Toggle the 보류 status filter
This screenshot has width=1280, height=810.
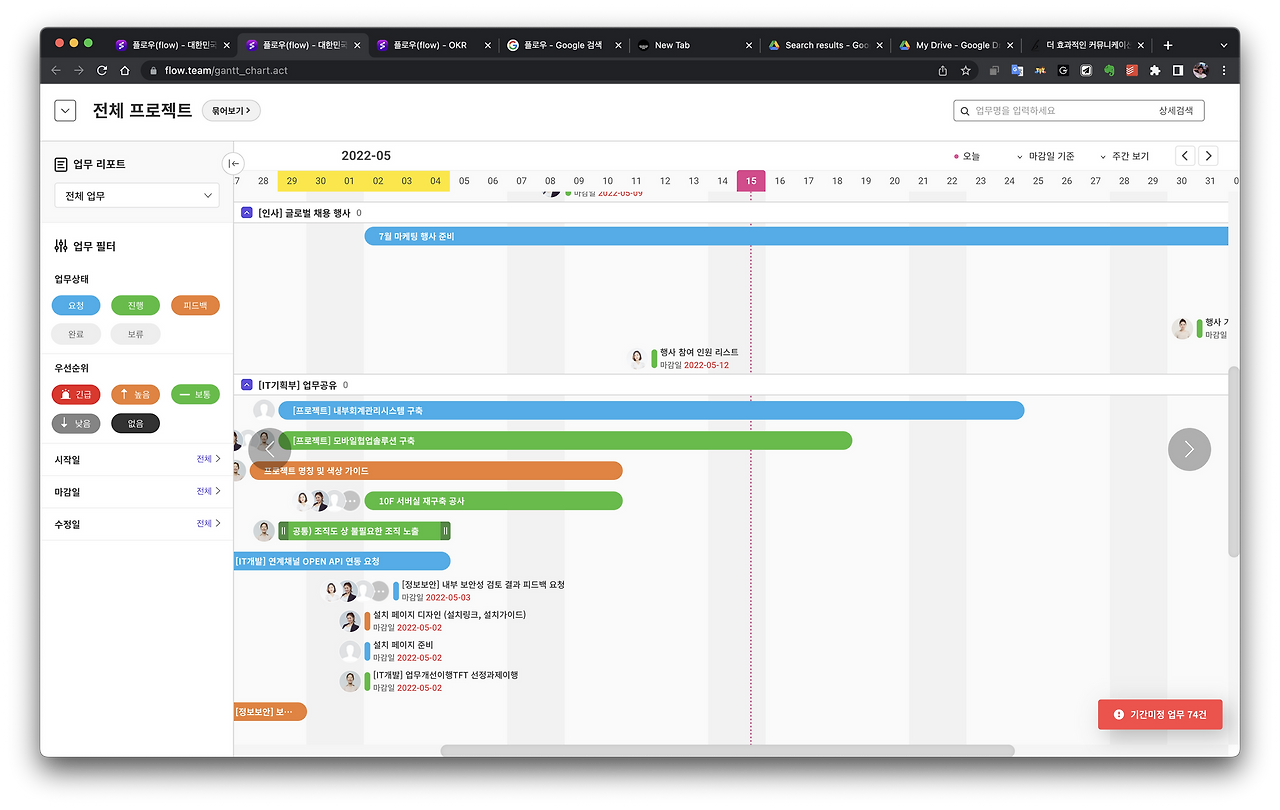[x=135, y=334]
